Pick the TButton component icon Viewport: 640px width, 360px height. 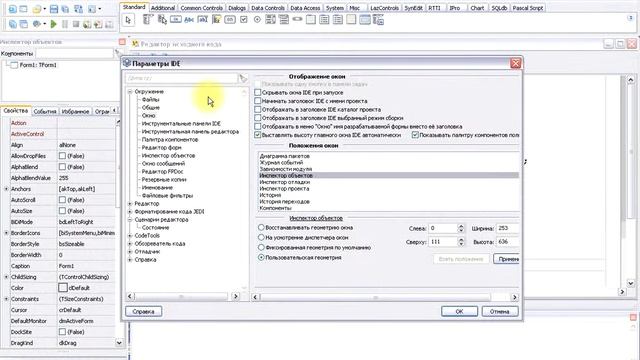(x=176, y=20)
